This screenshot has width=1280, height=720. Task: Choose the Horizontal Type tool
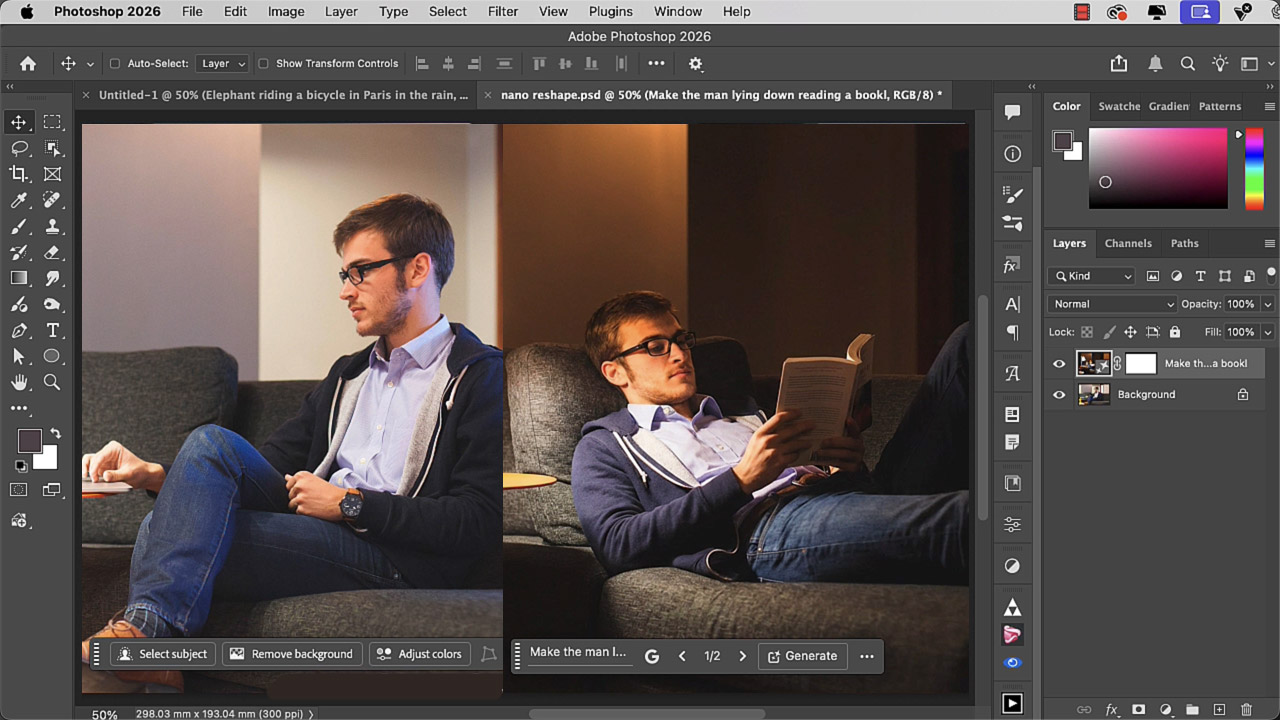[52, 330]
